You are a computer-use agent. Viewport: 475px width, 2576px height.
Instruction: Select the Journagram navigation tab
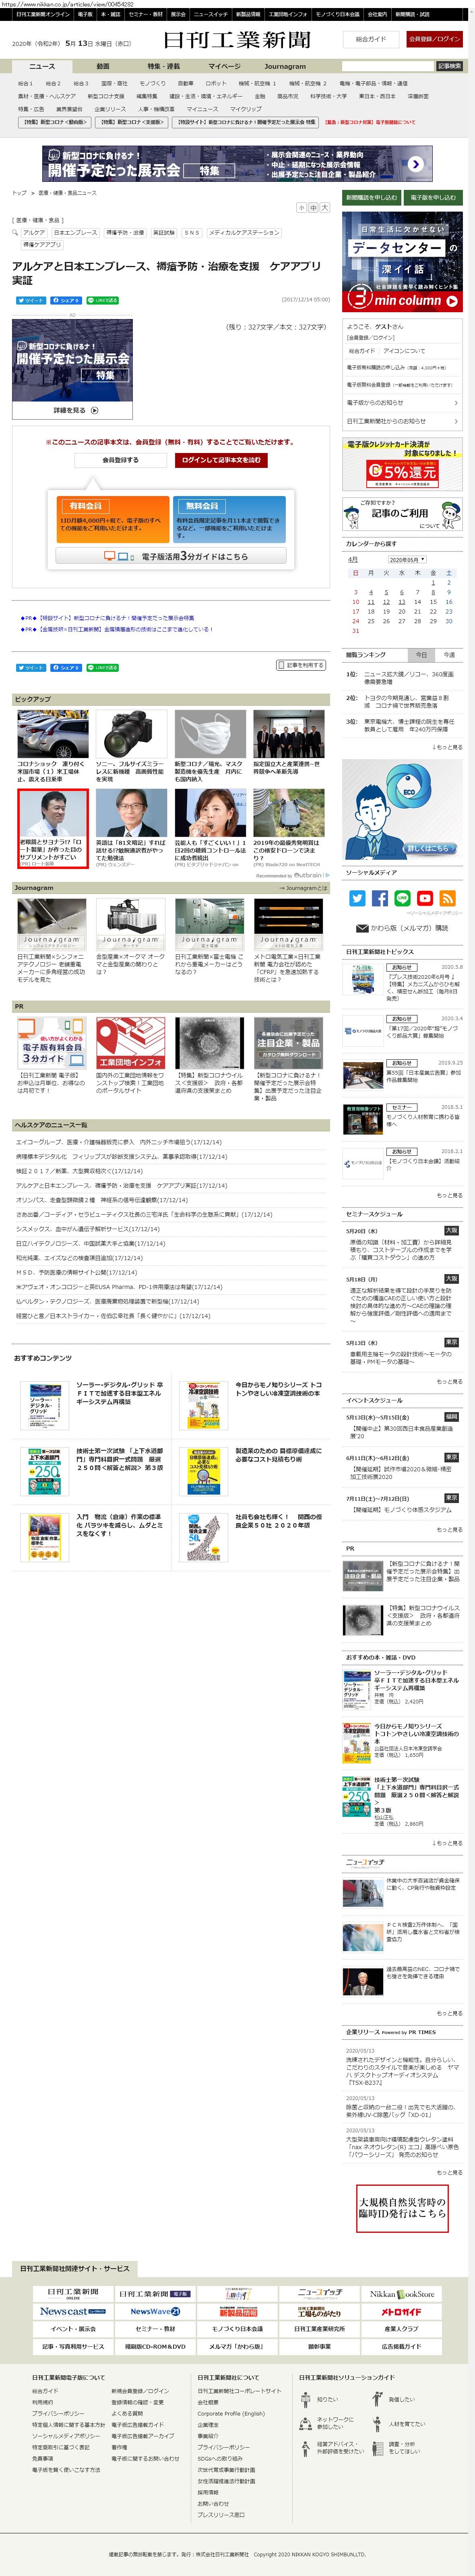click(285, 66)
